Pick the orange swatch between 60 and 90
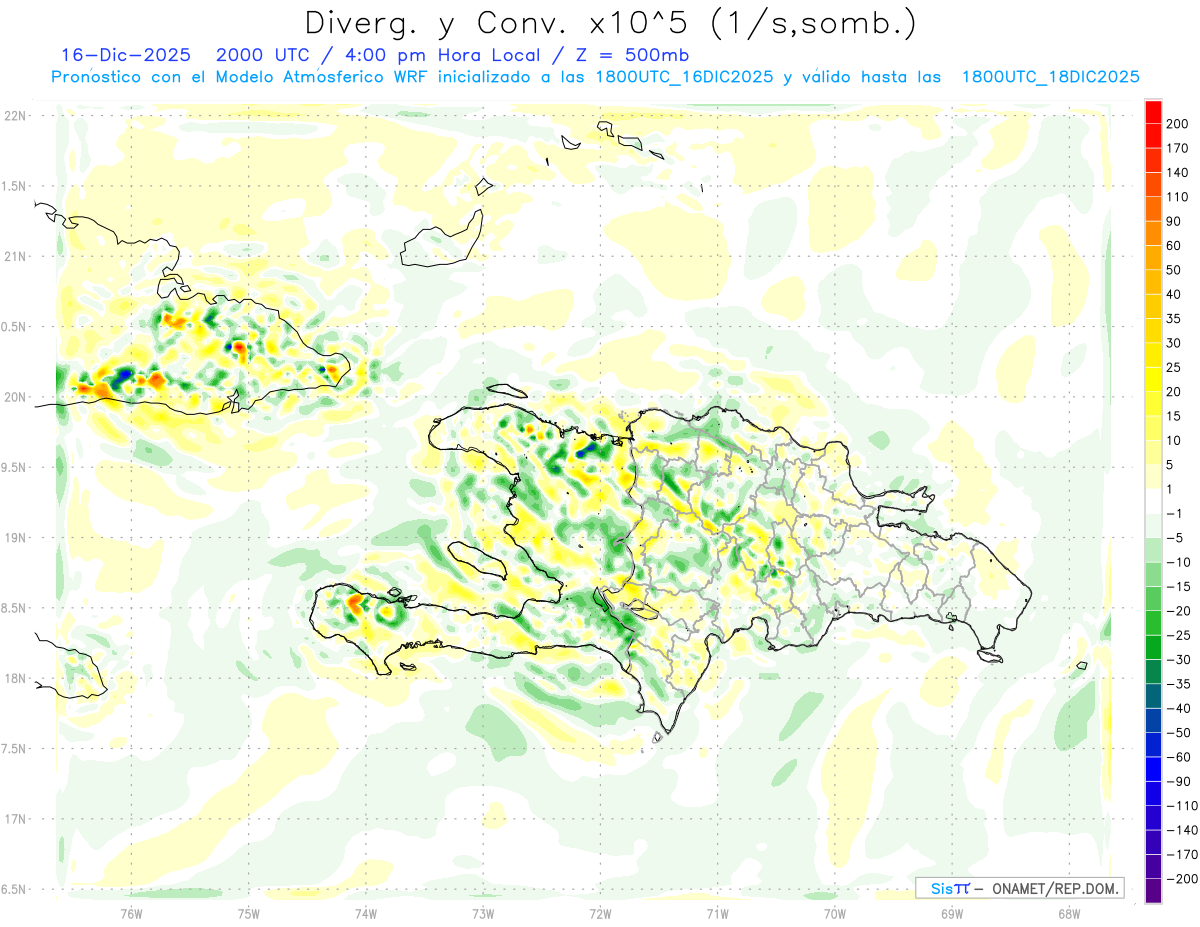This screenshot has width=1200, height=927. click(1153, 233)
